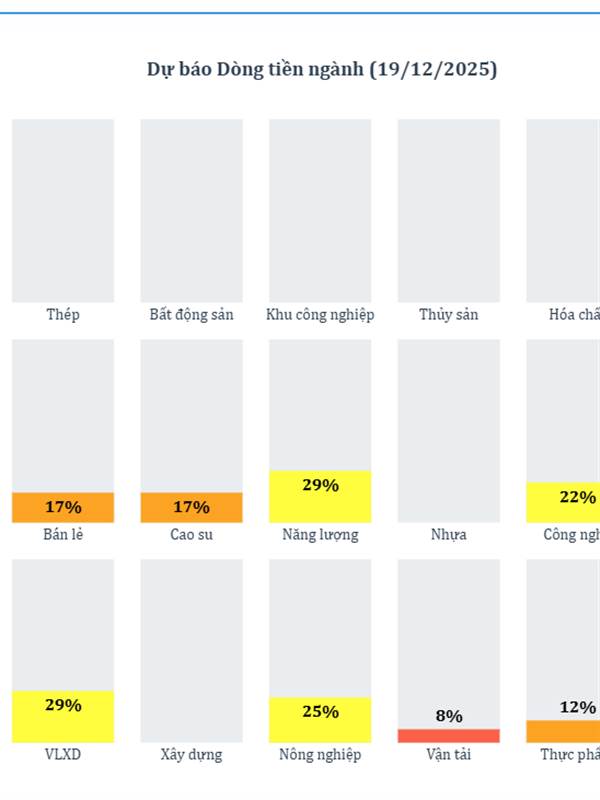
Task: Click the orange 12% Thực phẩm bar
Action: (563, 732)
